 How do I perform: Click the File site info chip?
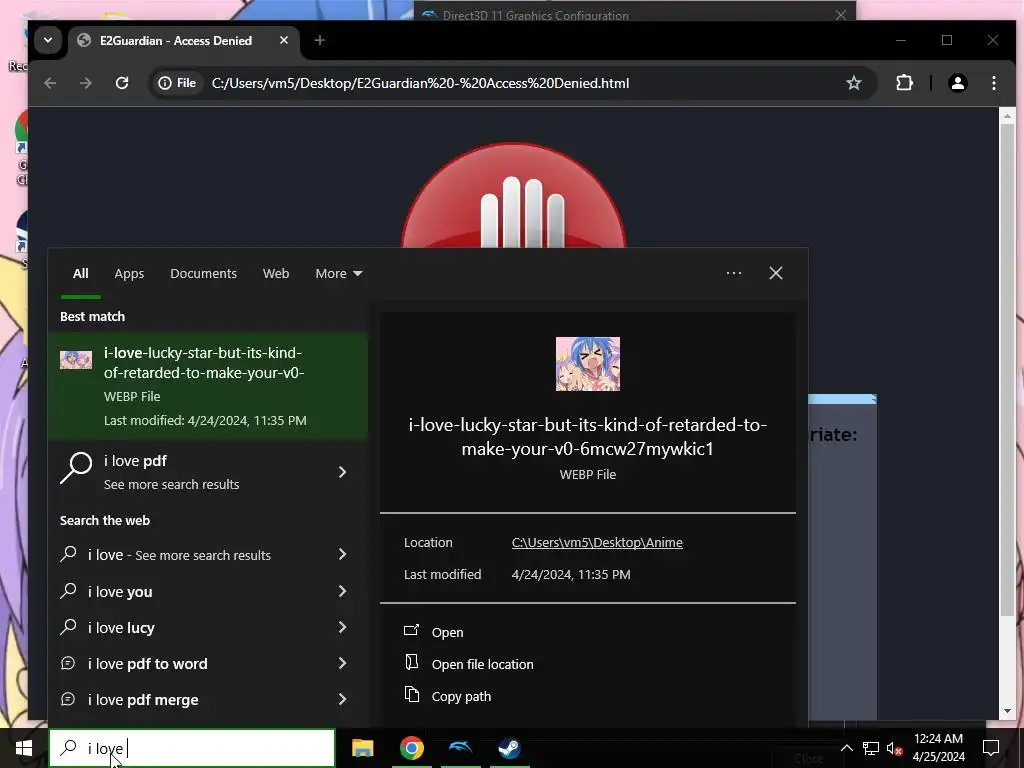[178, 83]
